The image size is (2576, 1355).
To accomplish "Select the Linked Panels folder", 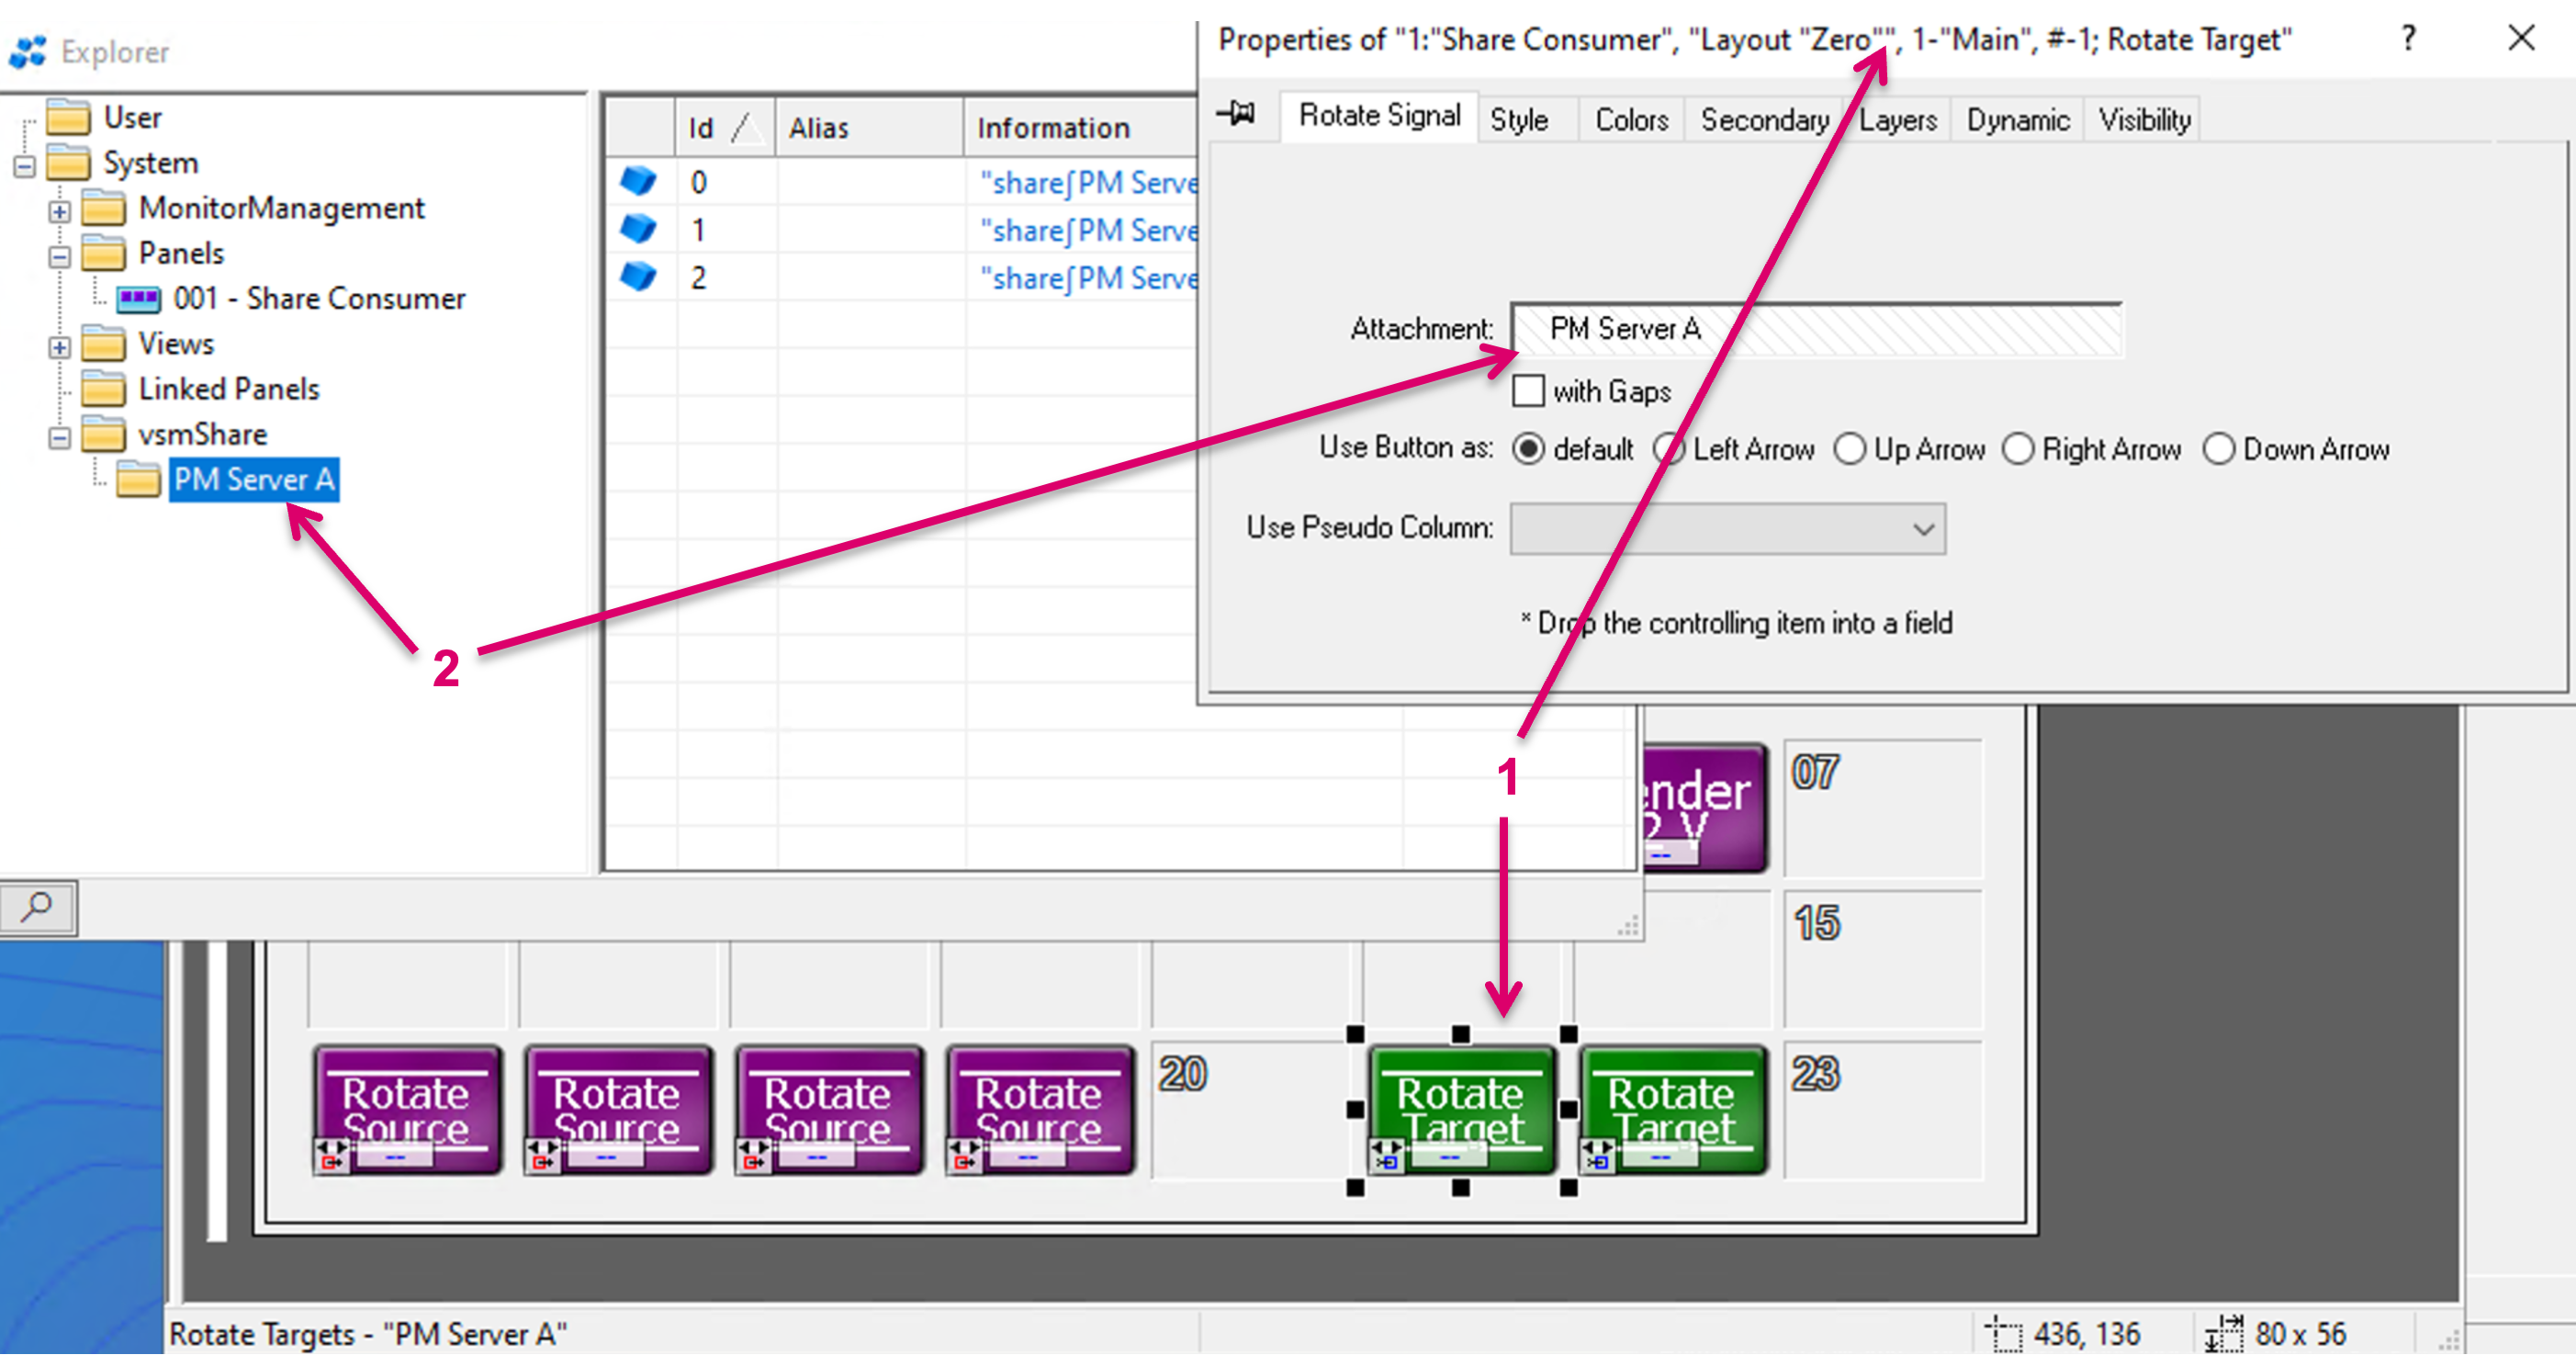I will coord(228,388).
